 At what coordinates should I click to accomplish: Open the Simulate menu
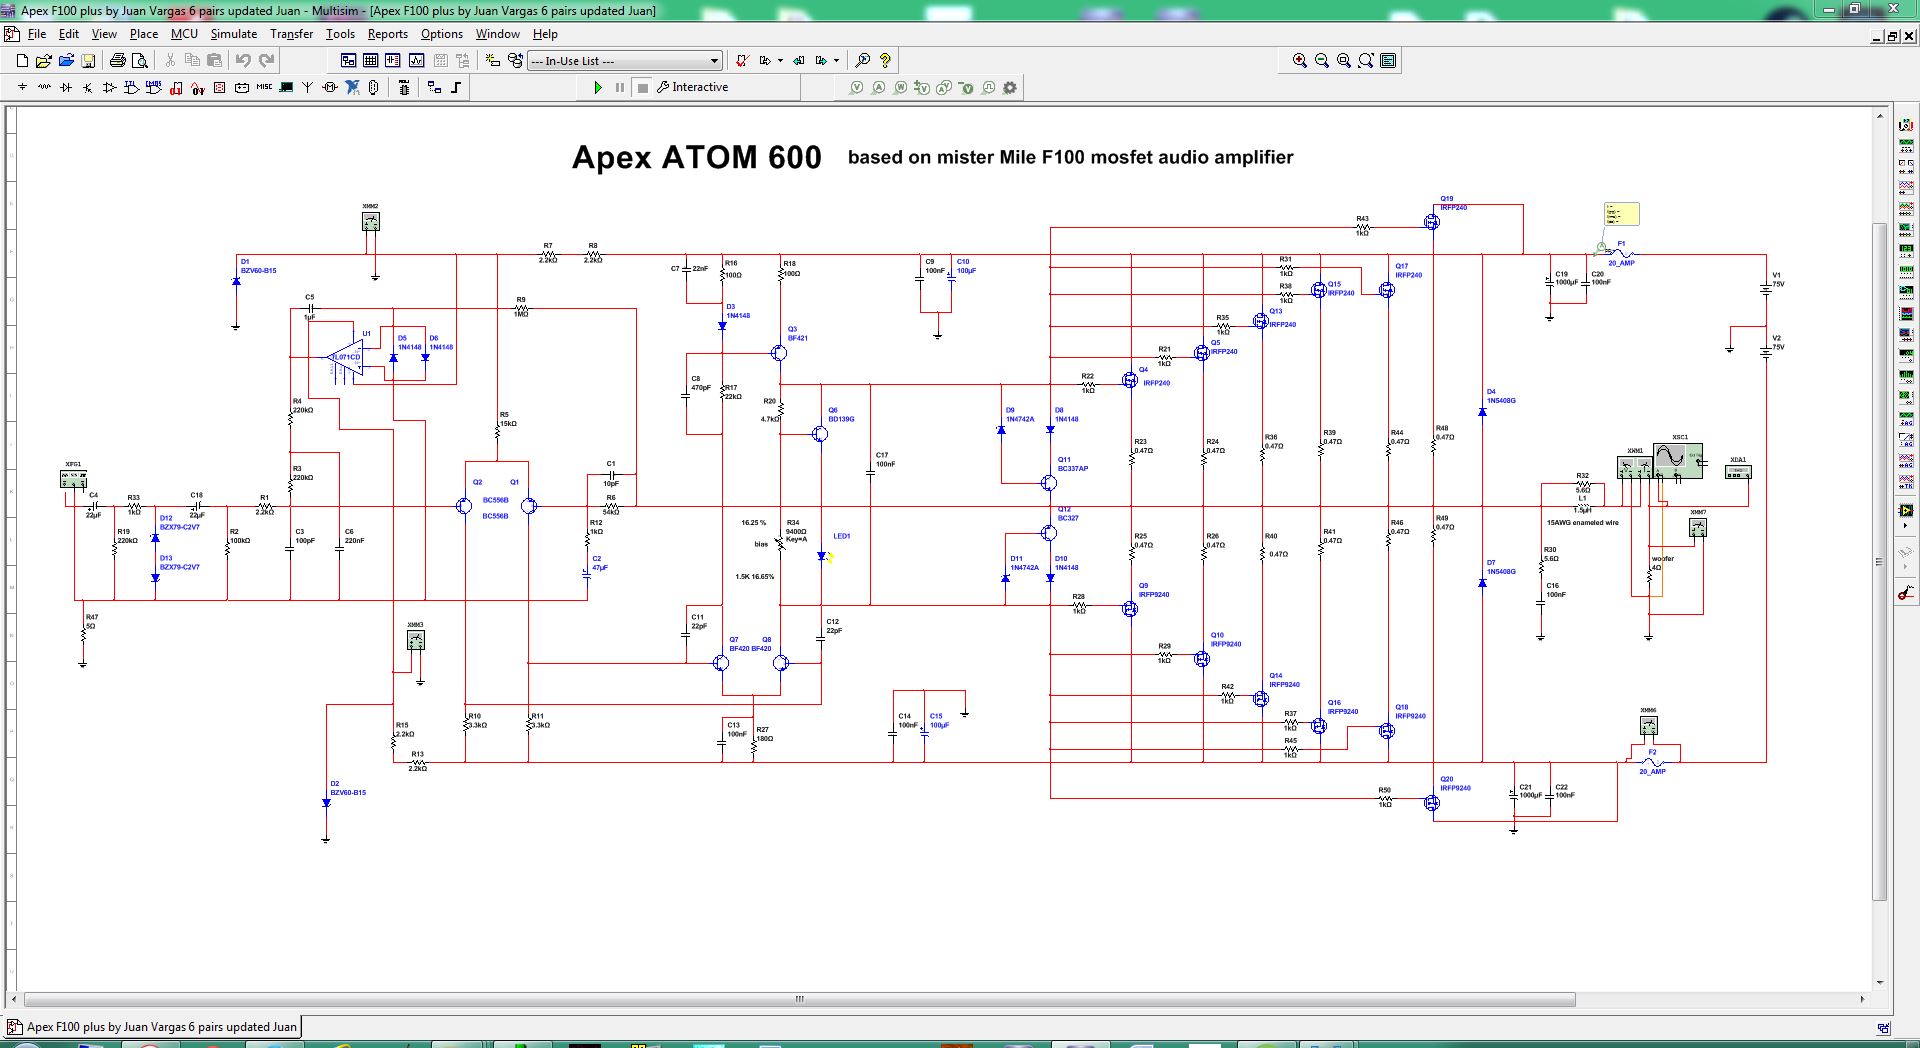pyautogui.click(x=234, y=33)
